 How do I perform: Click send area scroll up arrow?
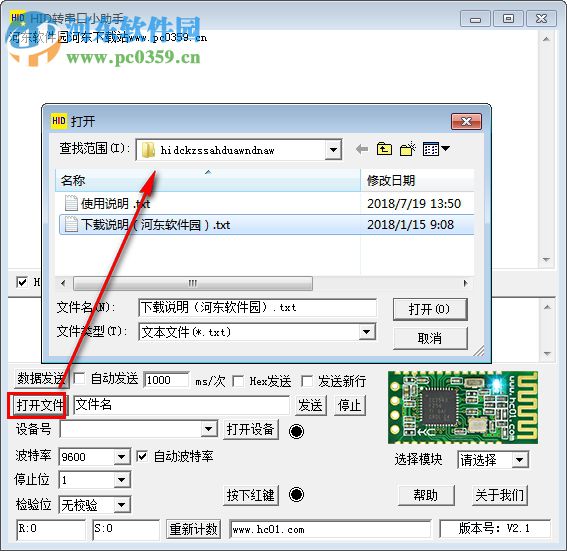point(547,307)
